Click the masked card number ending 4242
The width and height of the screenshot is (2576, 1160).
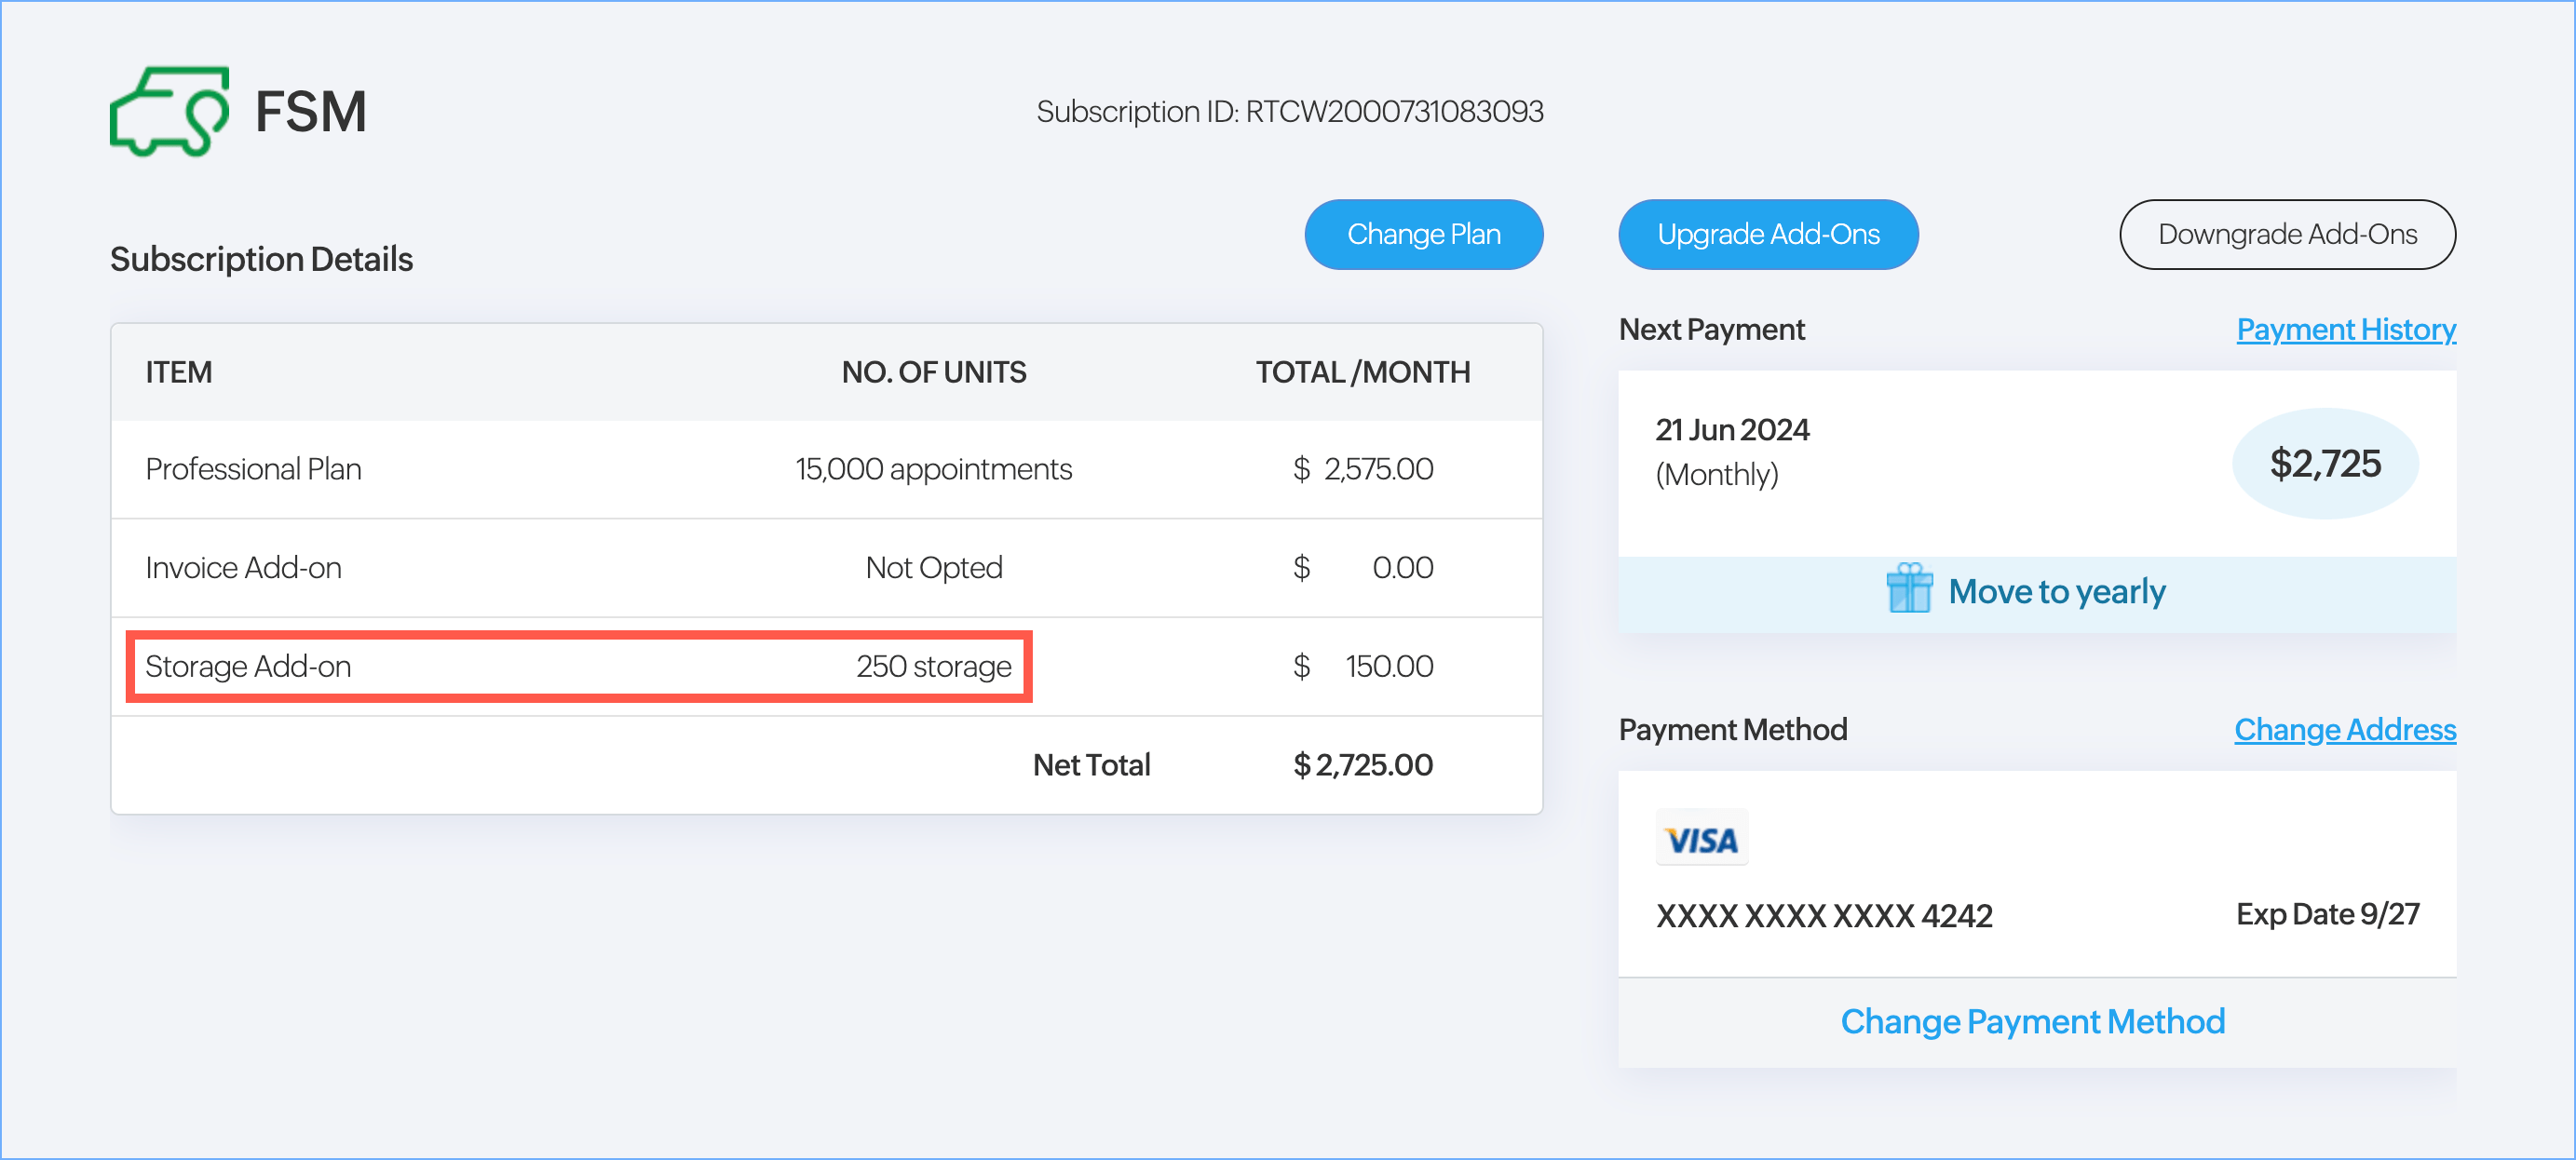(1824, 915)
